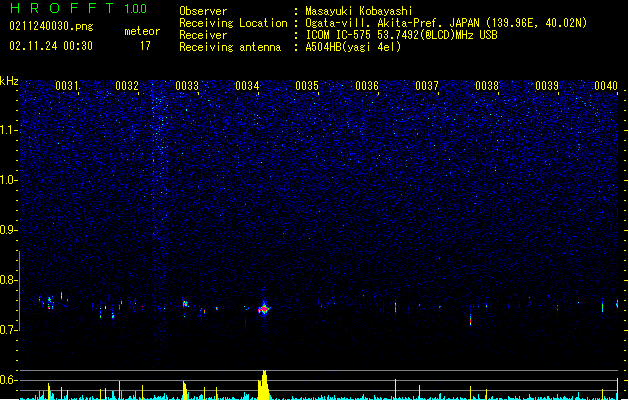This screenshot has width=629, height=400.
Task: Click the tallest yellow intensity peak near 0034
Action: pyautogui.click(x=264, y=385)
